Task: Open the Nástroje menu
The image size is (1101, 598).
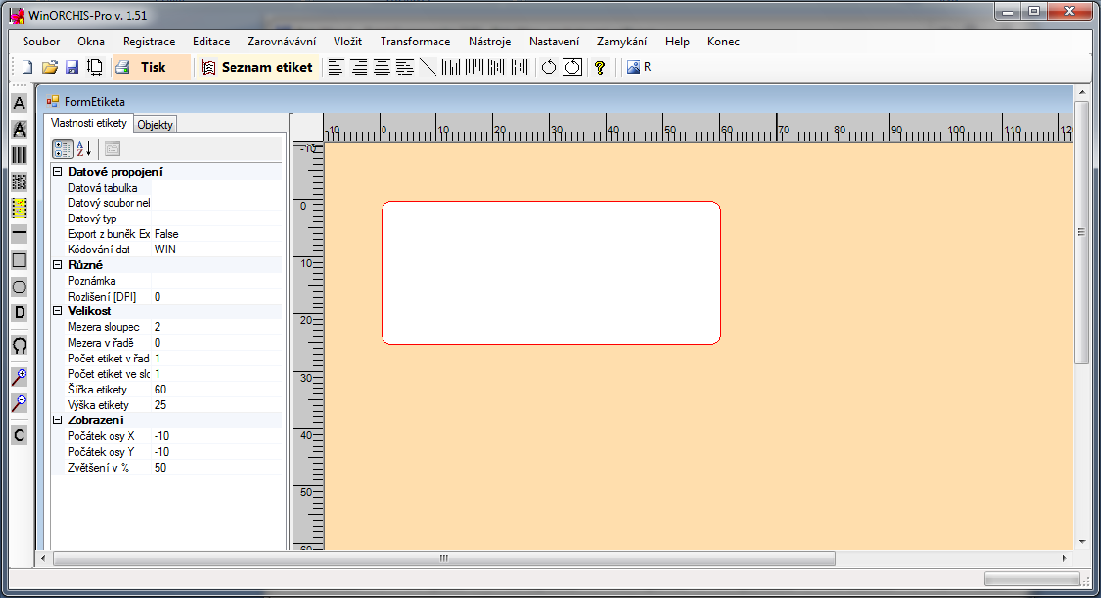Action: (x=490, y=41)
